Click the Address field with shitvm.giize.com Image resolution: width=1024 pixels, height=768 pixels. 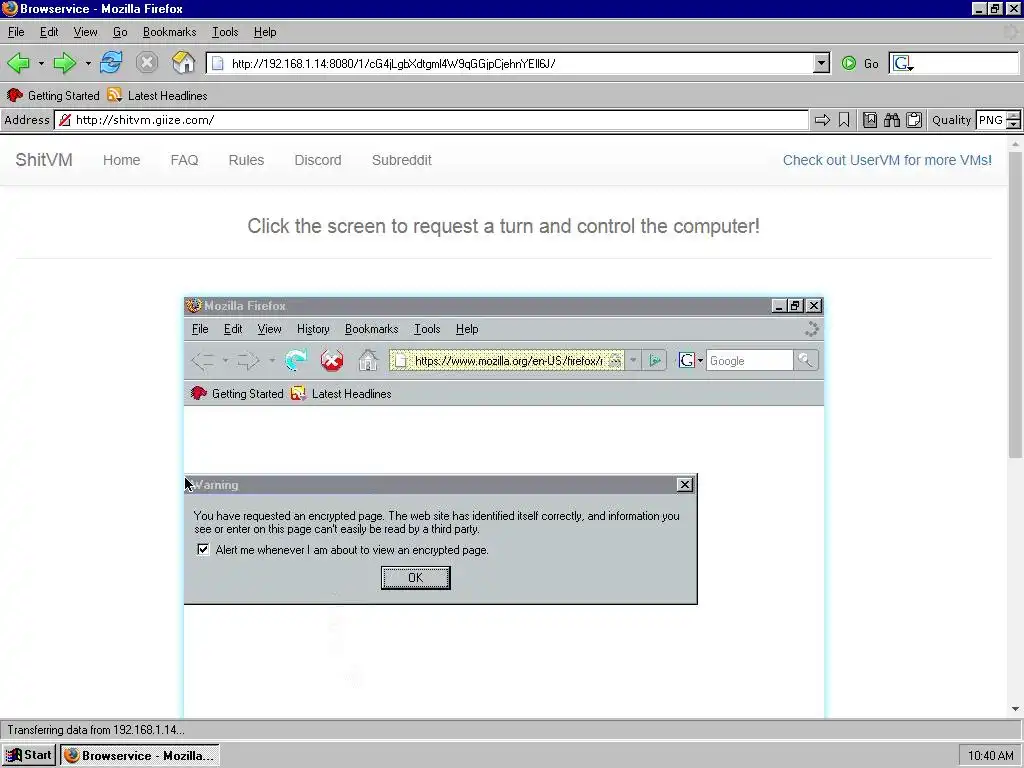(x=432, y=120)
